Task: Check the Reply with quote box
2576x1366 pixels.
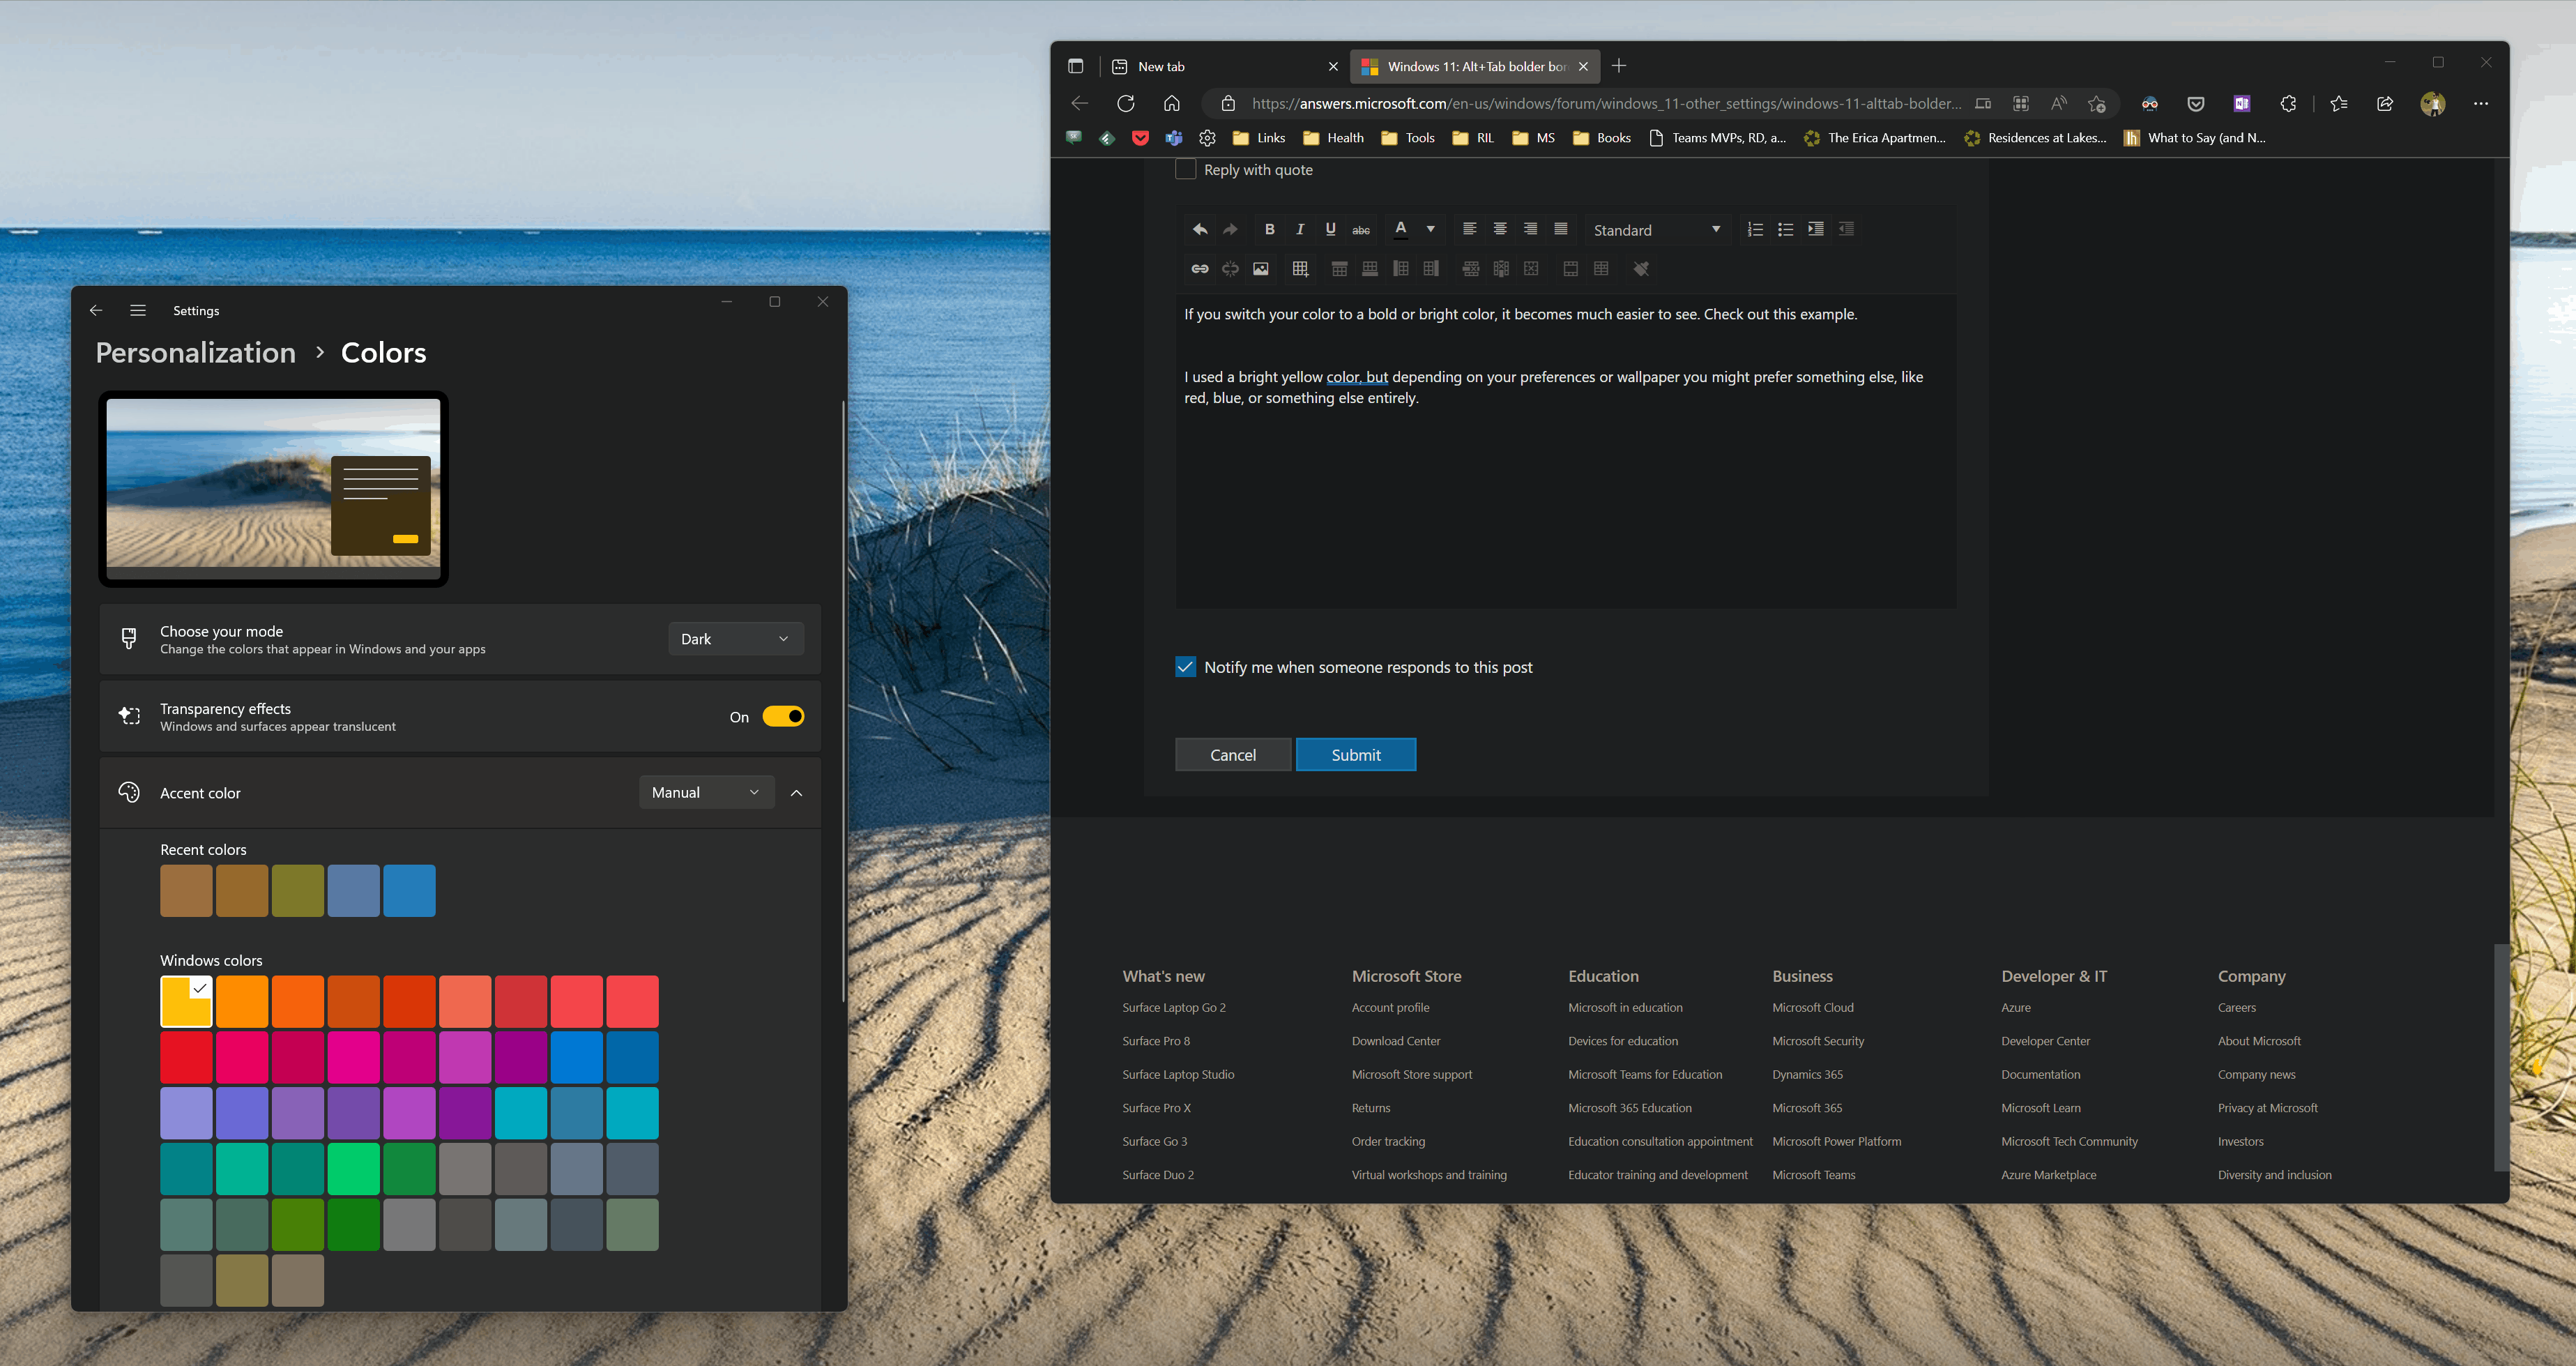Action: click(1186, 169)
